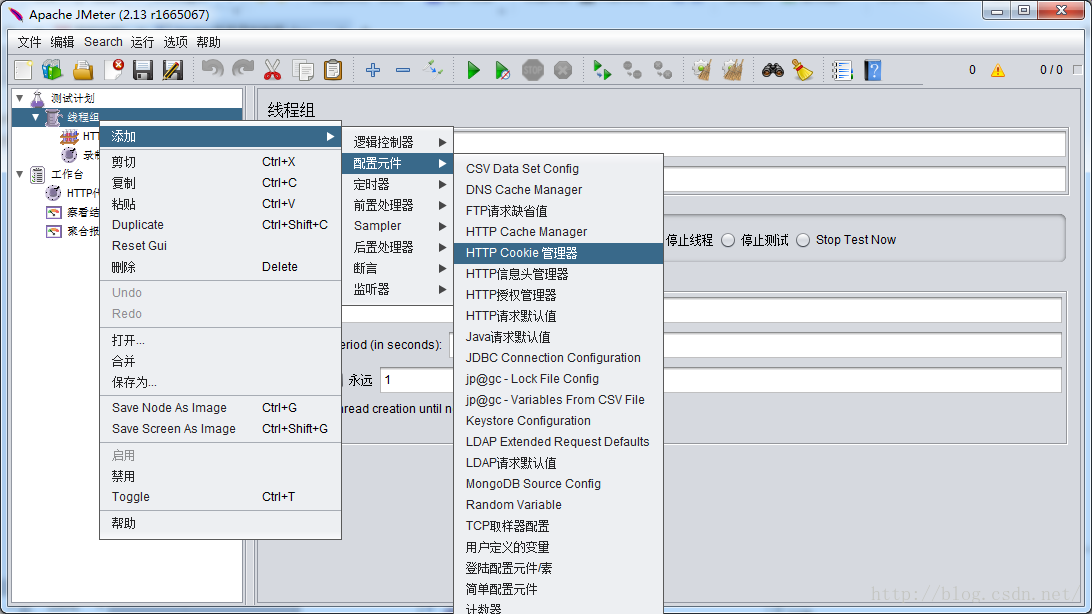Click 删除 in context menu

tap(220, 267)
